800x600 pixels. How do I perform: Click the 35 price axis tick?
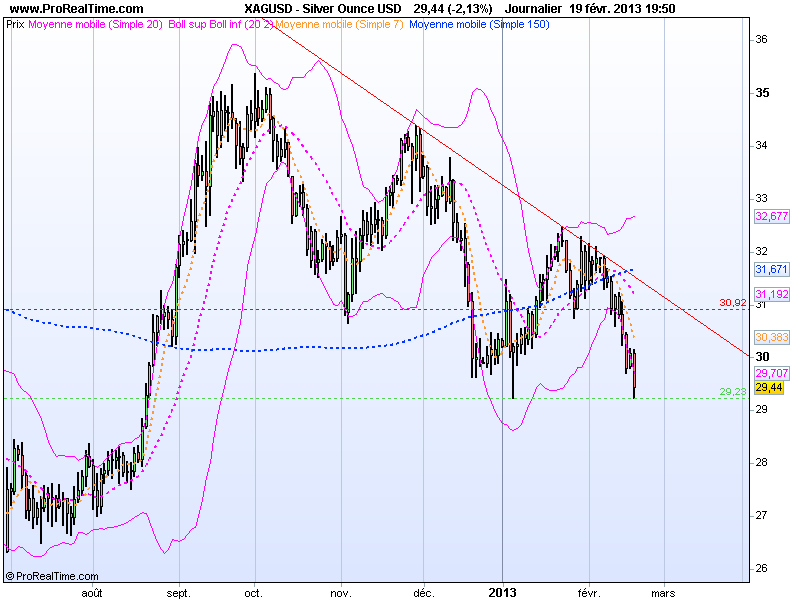point(762,93)
